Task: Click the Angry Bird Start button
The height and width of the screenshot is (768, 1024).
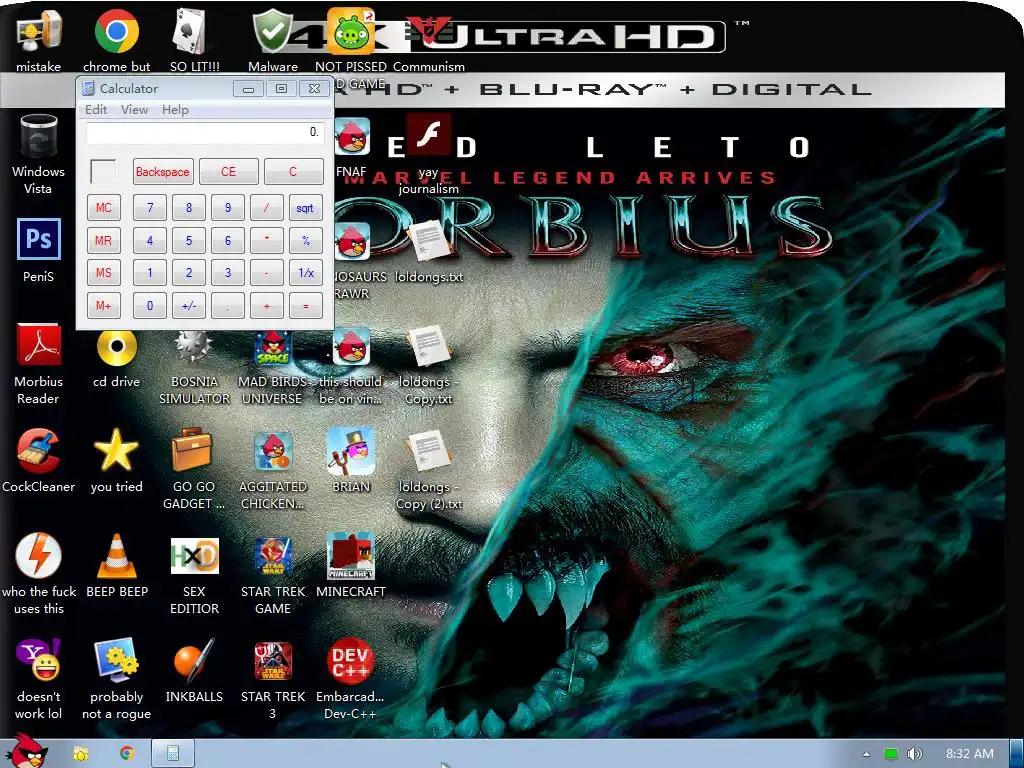Action: [29, 751]
